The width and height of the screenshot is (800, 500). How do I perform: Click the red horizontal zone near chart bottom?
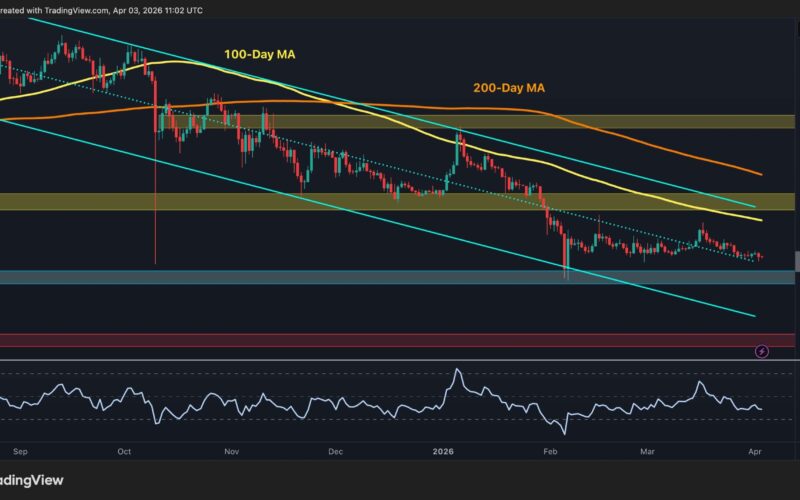click(x=400, y=340)
